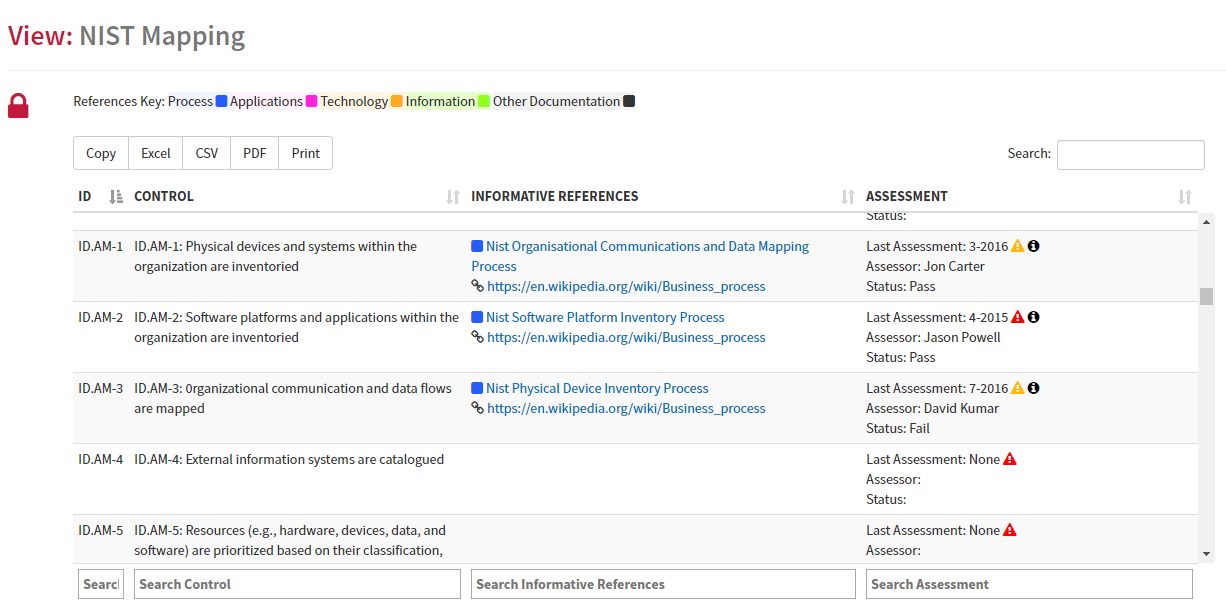Toggle sorting on the Informative References column
Screen dimensions: 1226x607
tap(847, 196)
